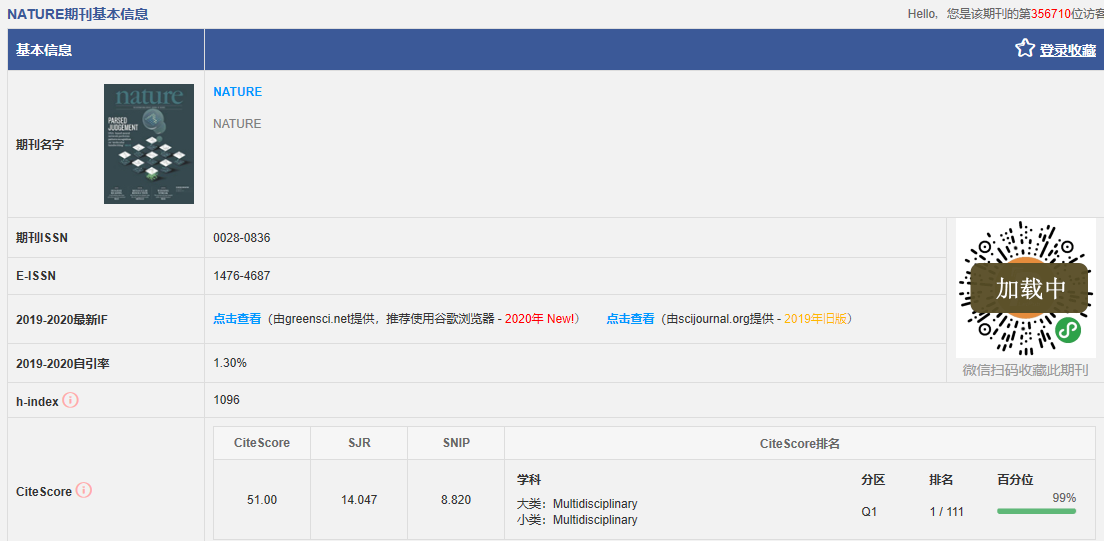Open the 登录收藏 login link
The width and height of the screenshot is (1104, 541).
tap(1067, 50)
